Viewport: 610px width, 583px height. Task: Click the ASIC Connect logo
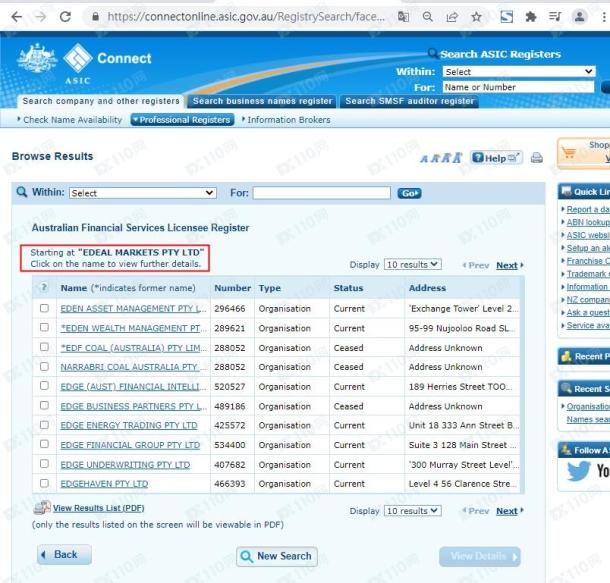click(x=84, y=63)
